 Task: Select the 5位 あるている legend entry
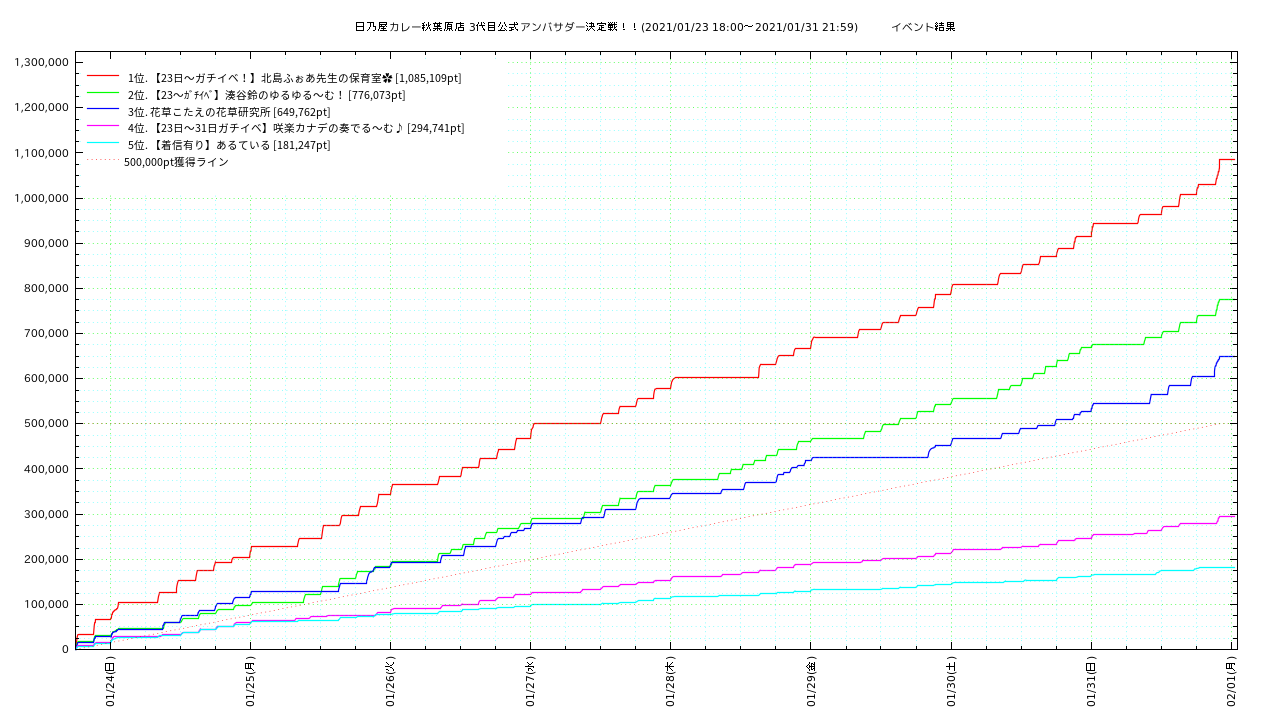[x=228, y=145]
